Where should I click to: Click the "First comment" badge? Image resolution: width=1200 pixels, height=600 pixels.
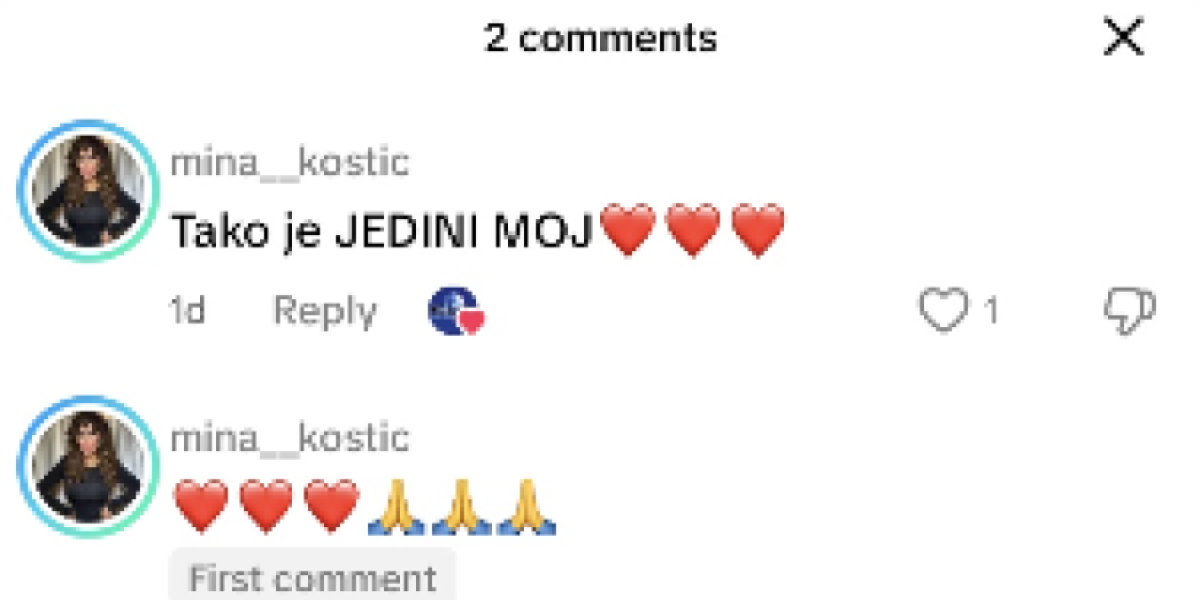coord(313,577)
